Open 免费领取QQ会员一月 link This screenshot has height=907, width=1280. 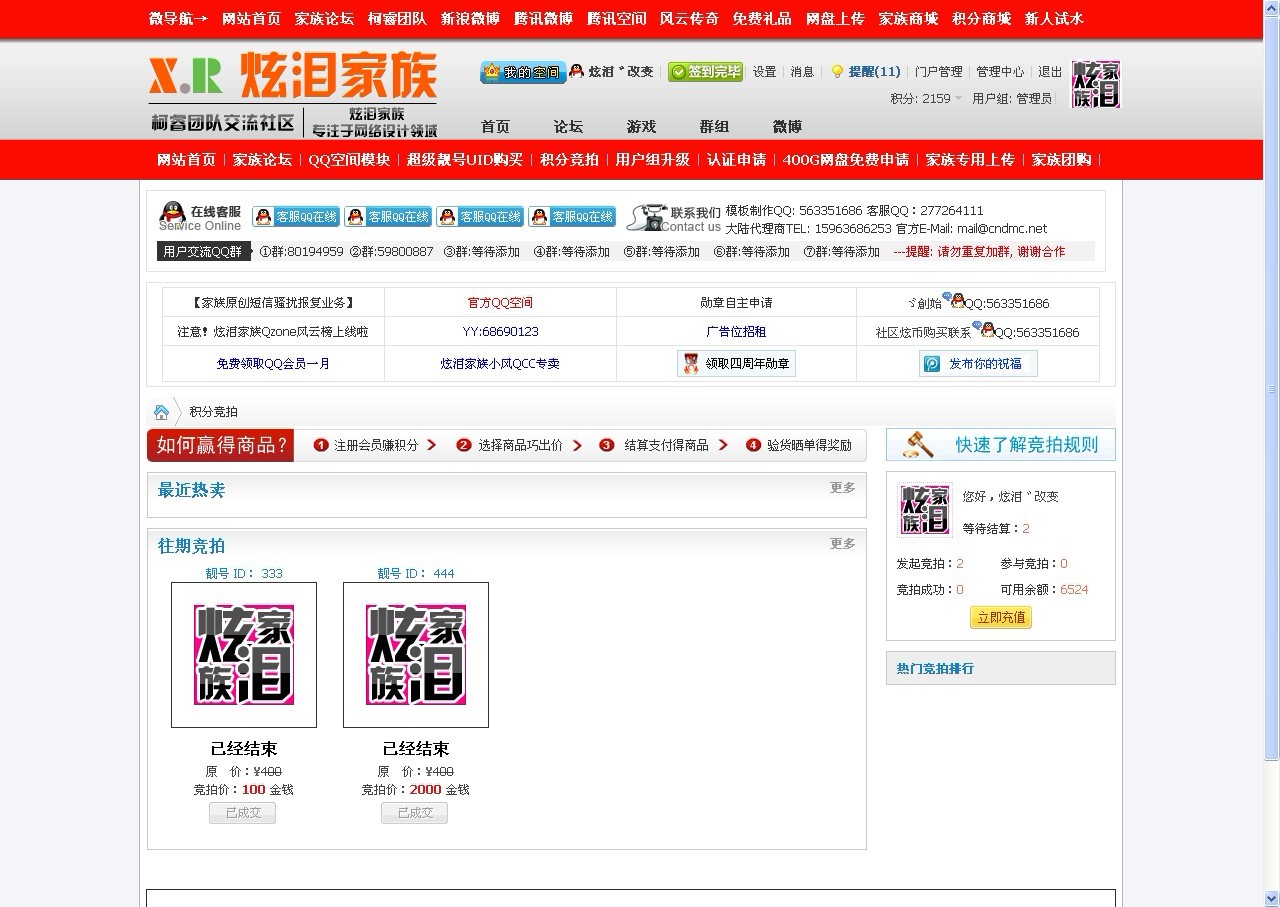click(273, 364)
